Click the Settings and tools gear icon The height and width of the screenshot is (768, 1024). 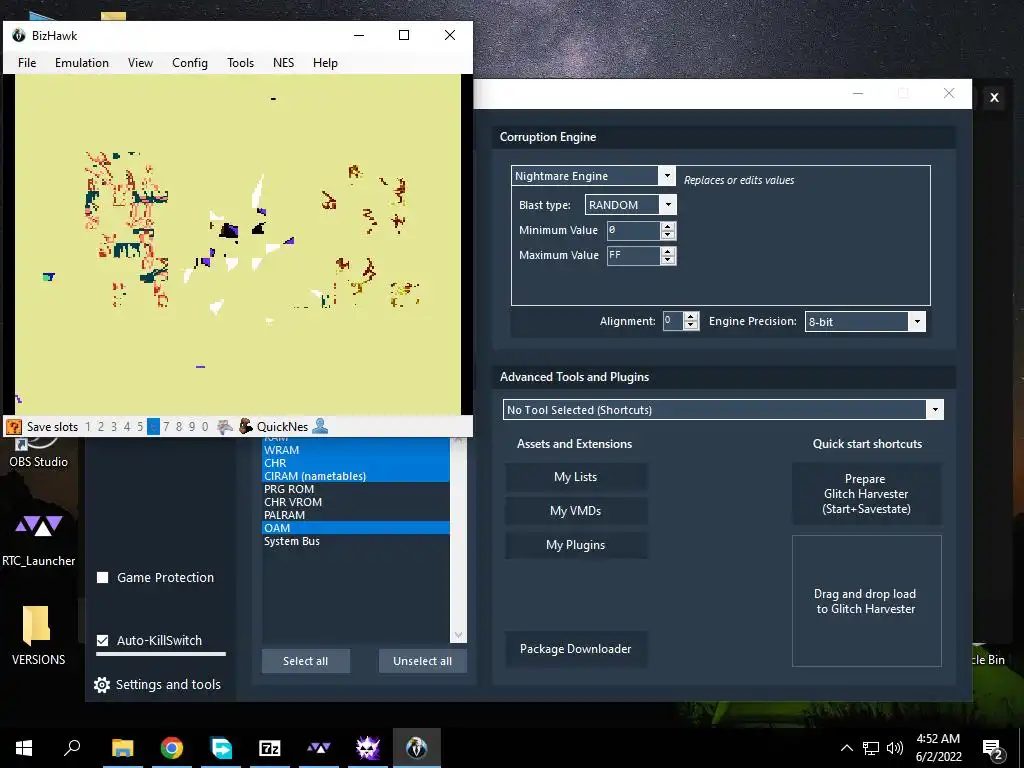102,685
